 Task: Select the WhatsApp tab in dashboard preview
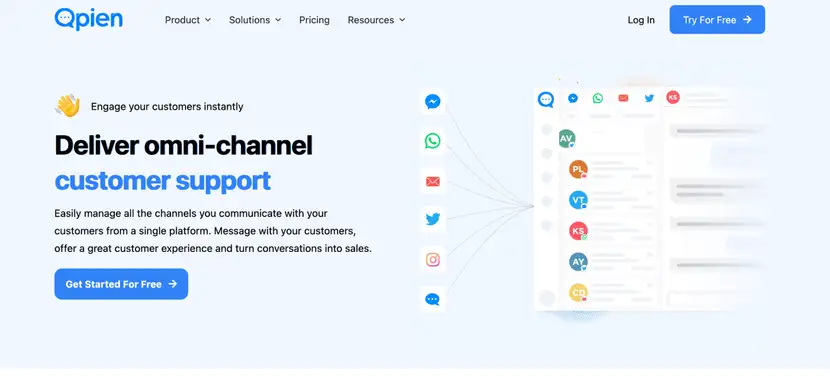pyautogui.click(x=598, y=98)
